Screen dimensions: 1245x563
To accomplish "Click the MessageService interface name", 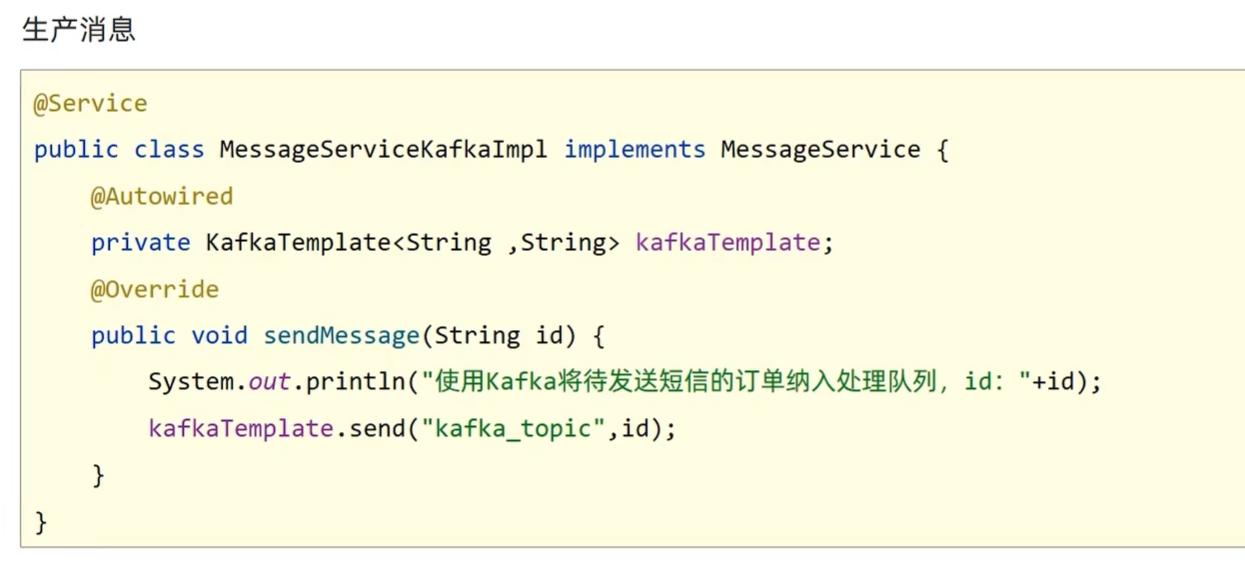I will click(x=820, y=150).
